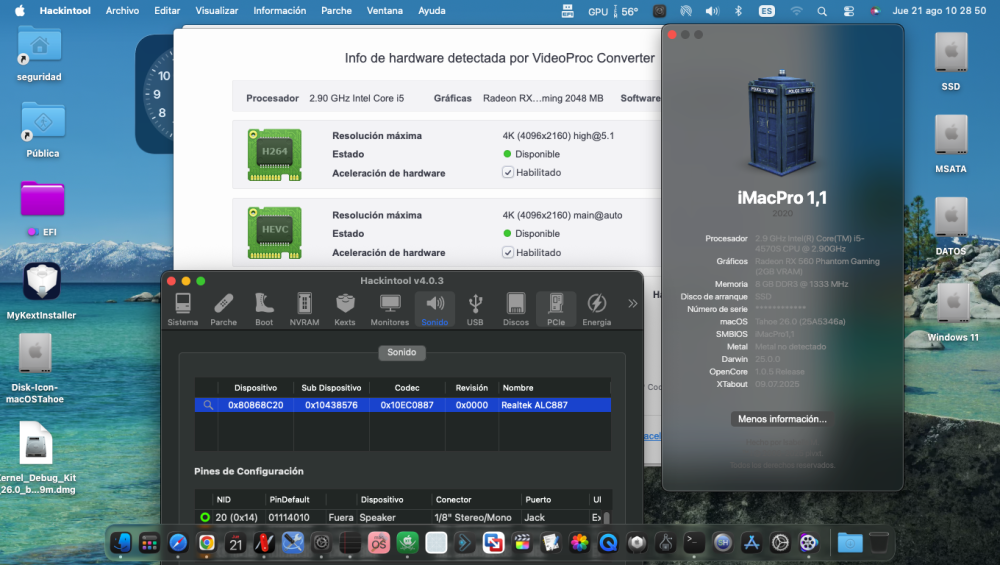1000x565 pixels.
Task: Open the MSATA drive on desktop
Action: pyautogui.click(x=951, y=143)
